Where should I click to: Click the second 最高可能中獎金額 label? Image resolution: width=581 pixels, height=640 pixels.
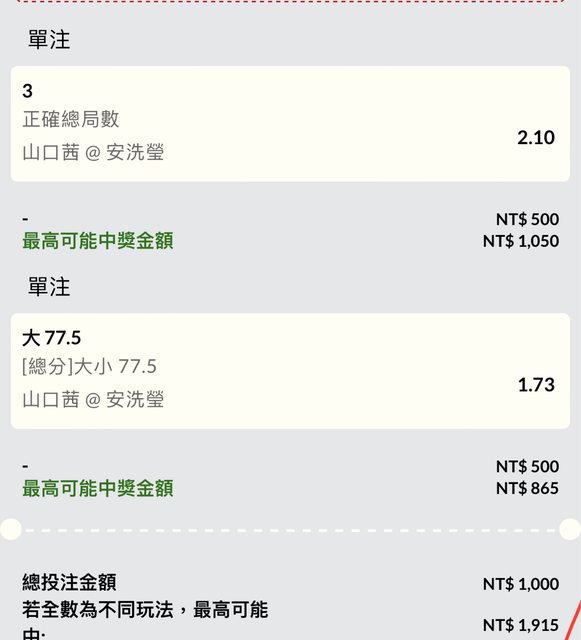[x=98, y=488]
